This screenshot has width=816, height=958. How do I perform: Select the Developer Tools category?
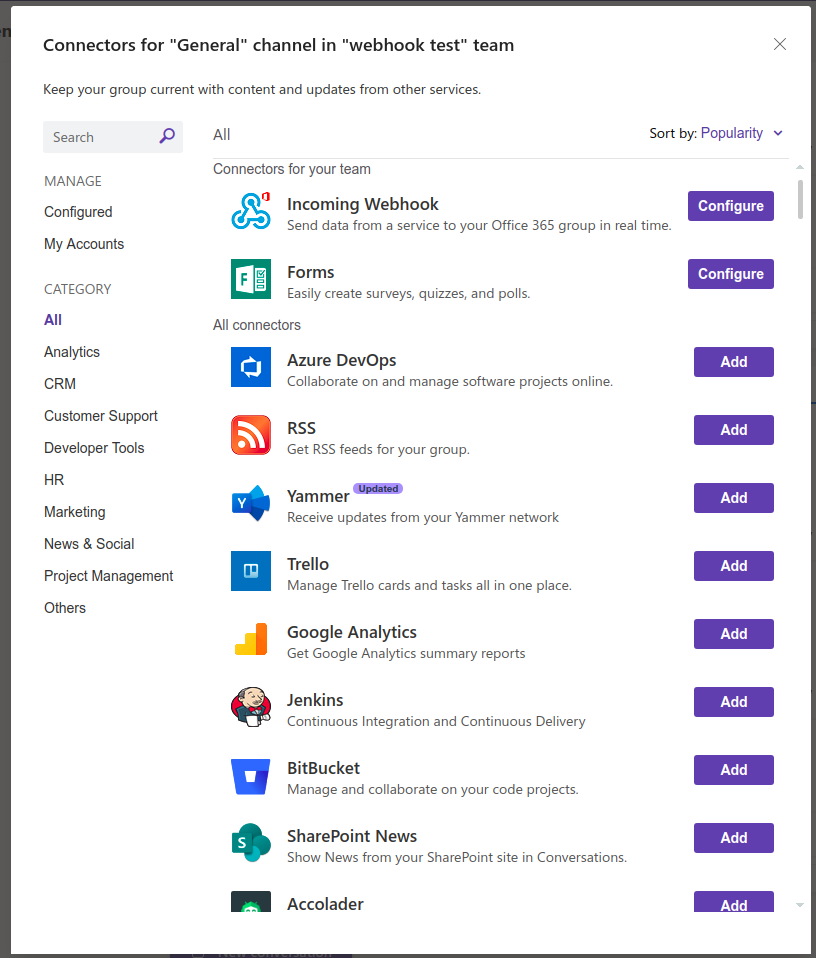94,448
